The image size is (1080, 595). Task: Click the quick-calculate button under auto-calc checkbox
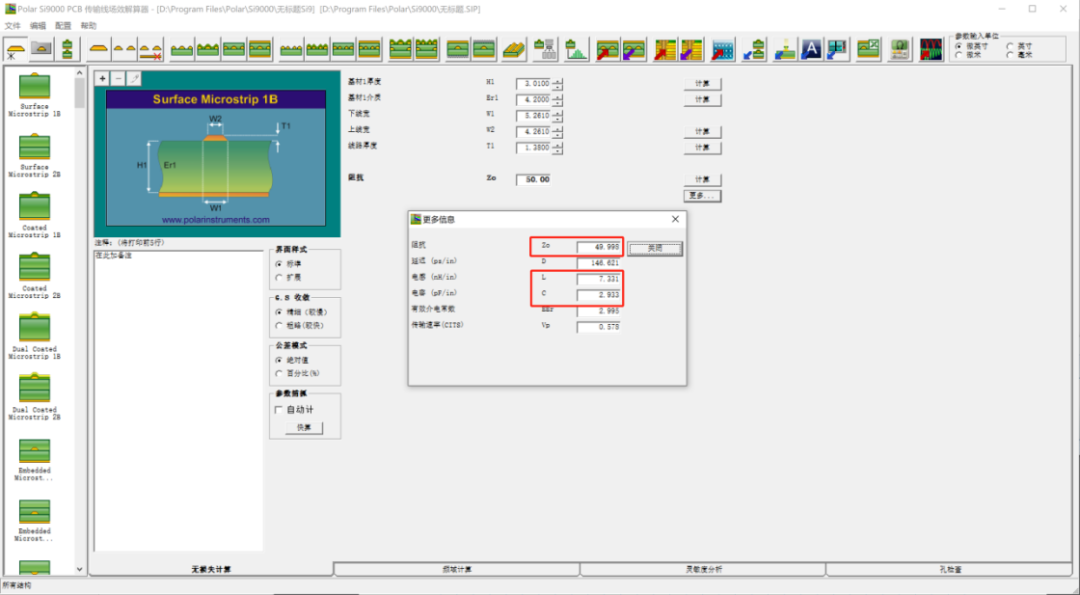coord(304,428)
